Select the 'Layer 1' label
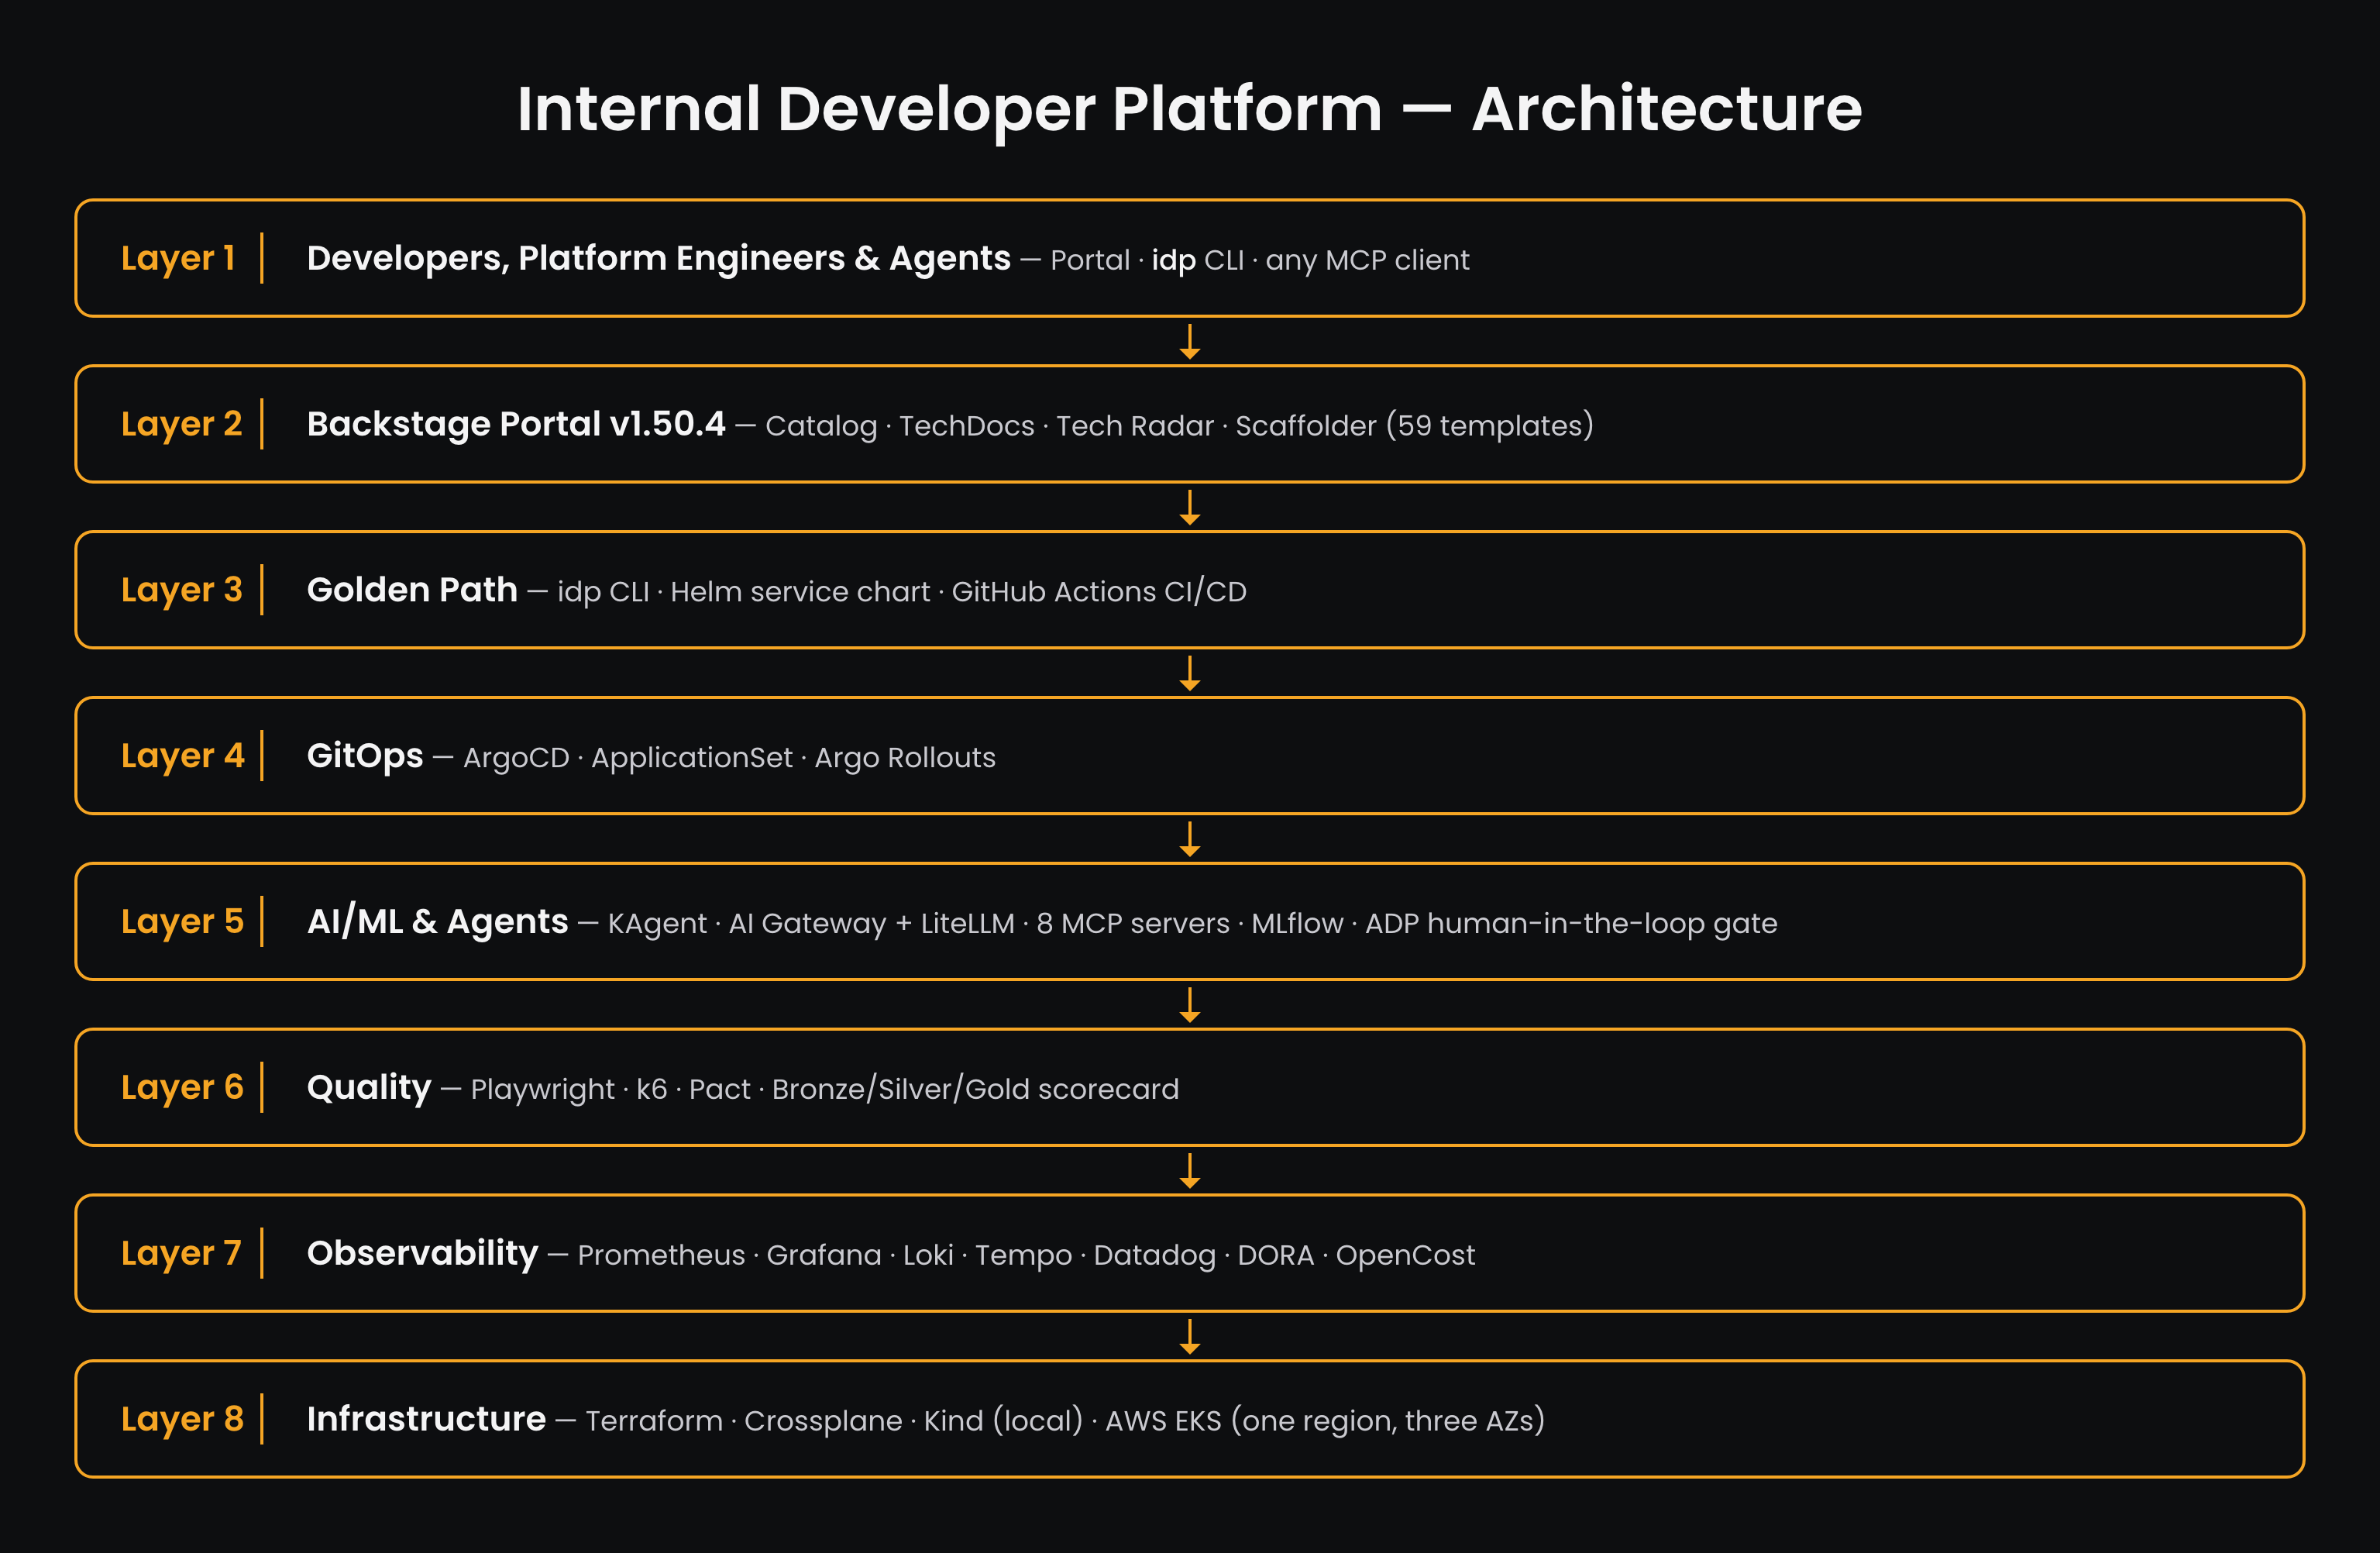This screenshot has height=1553, width=2380. click(178, 258)
